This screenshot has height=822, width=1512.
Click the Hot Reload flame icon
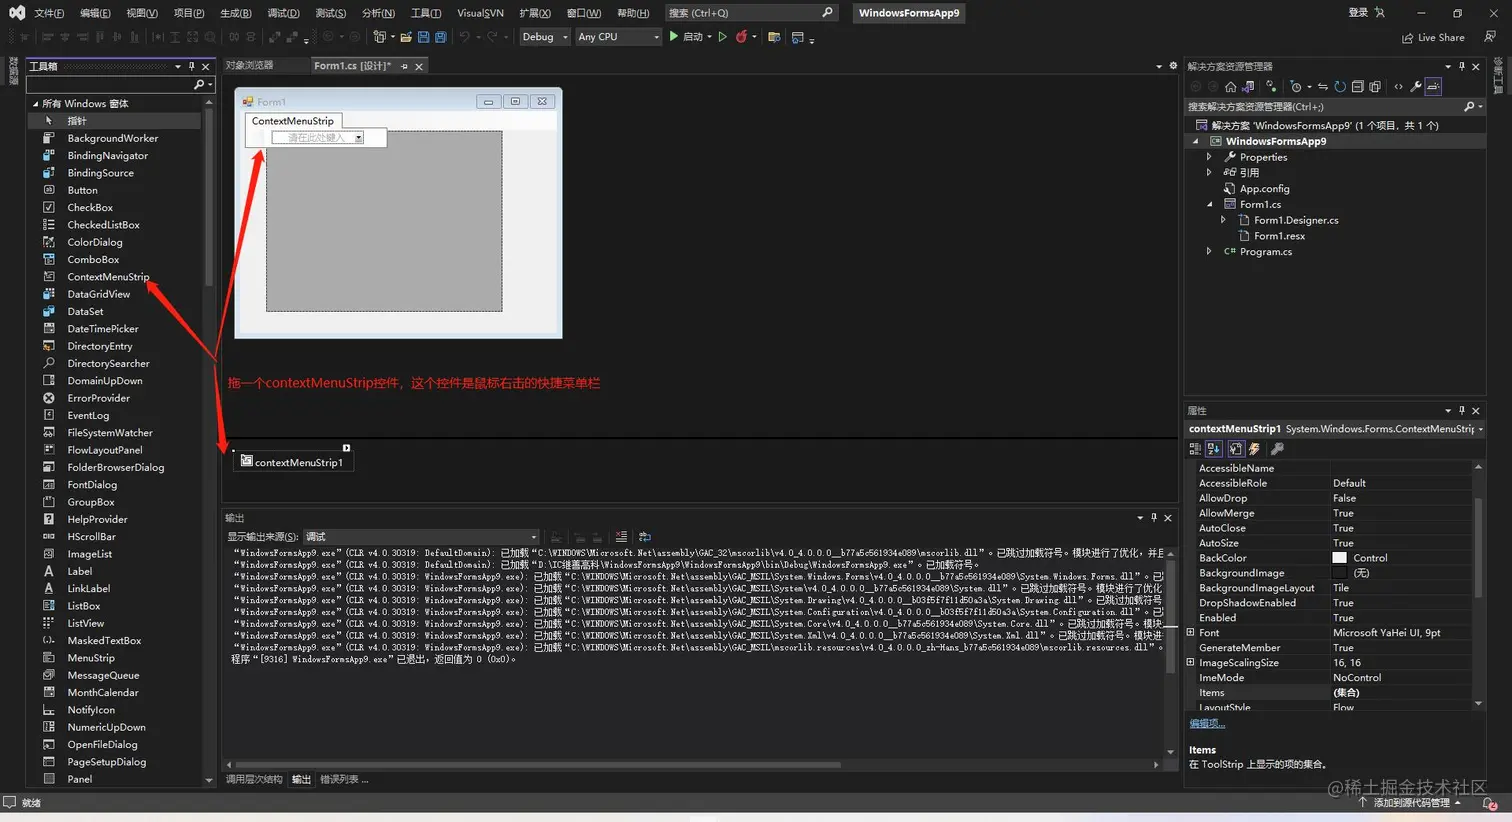741,37
